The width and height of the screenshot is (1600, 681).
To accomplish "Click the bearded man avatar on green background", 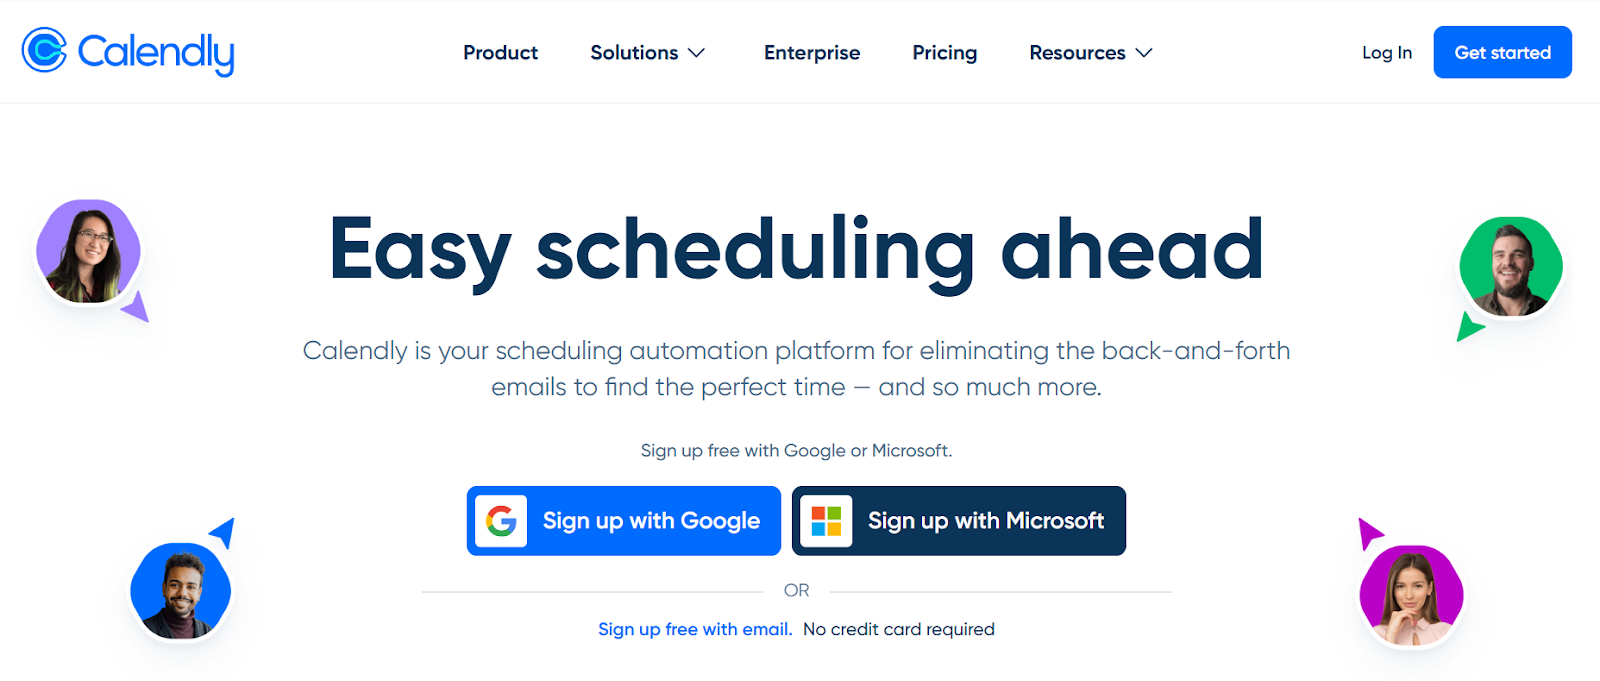I will tap(1510, 267).
